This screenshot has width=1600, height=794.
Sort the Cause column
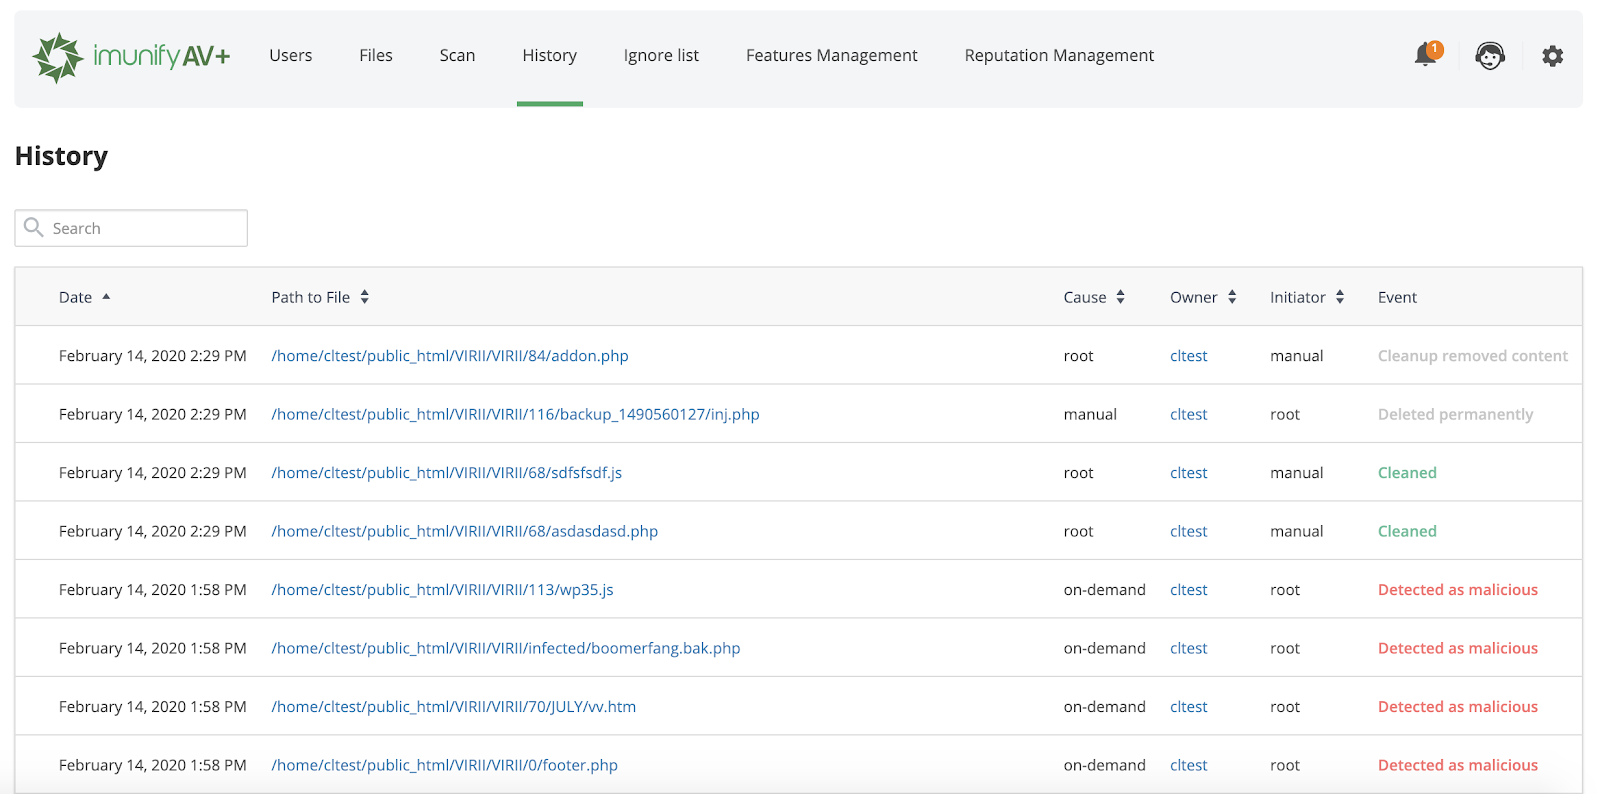tap(1121, 297)
